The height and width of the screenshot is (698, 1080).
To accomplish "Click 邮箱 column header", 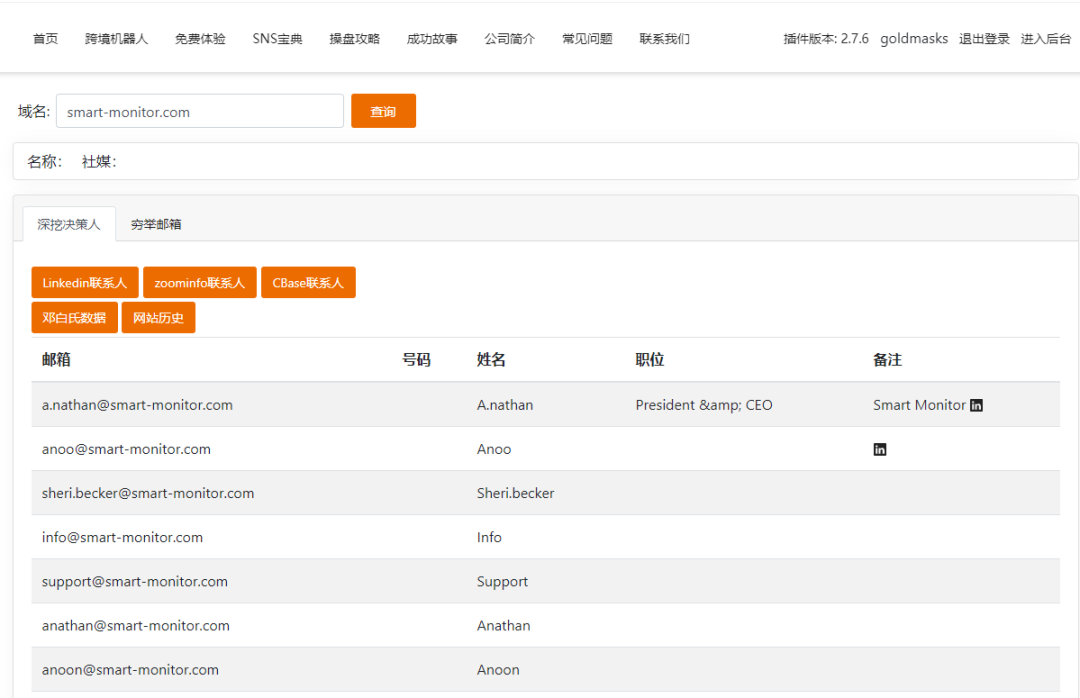I will tap(56, 360).
